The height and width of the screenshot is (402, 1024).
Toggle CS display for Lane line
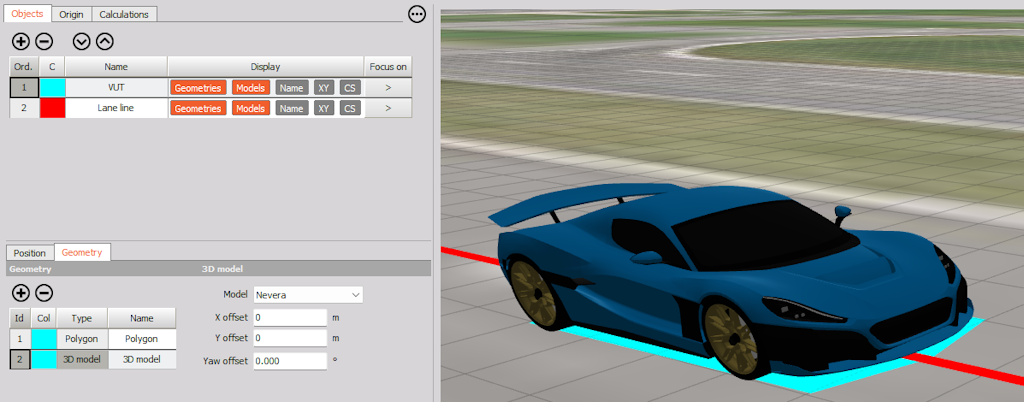(349, 108)
